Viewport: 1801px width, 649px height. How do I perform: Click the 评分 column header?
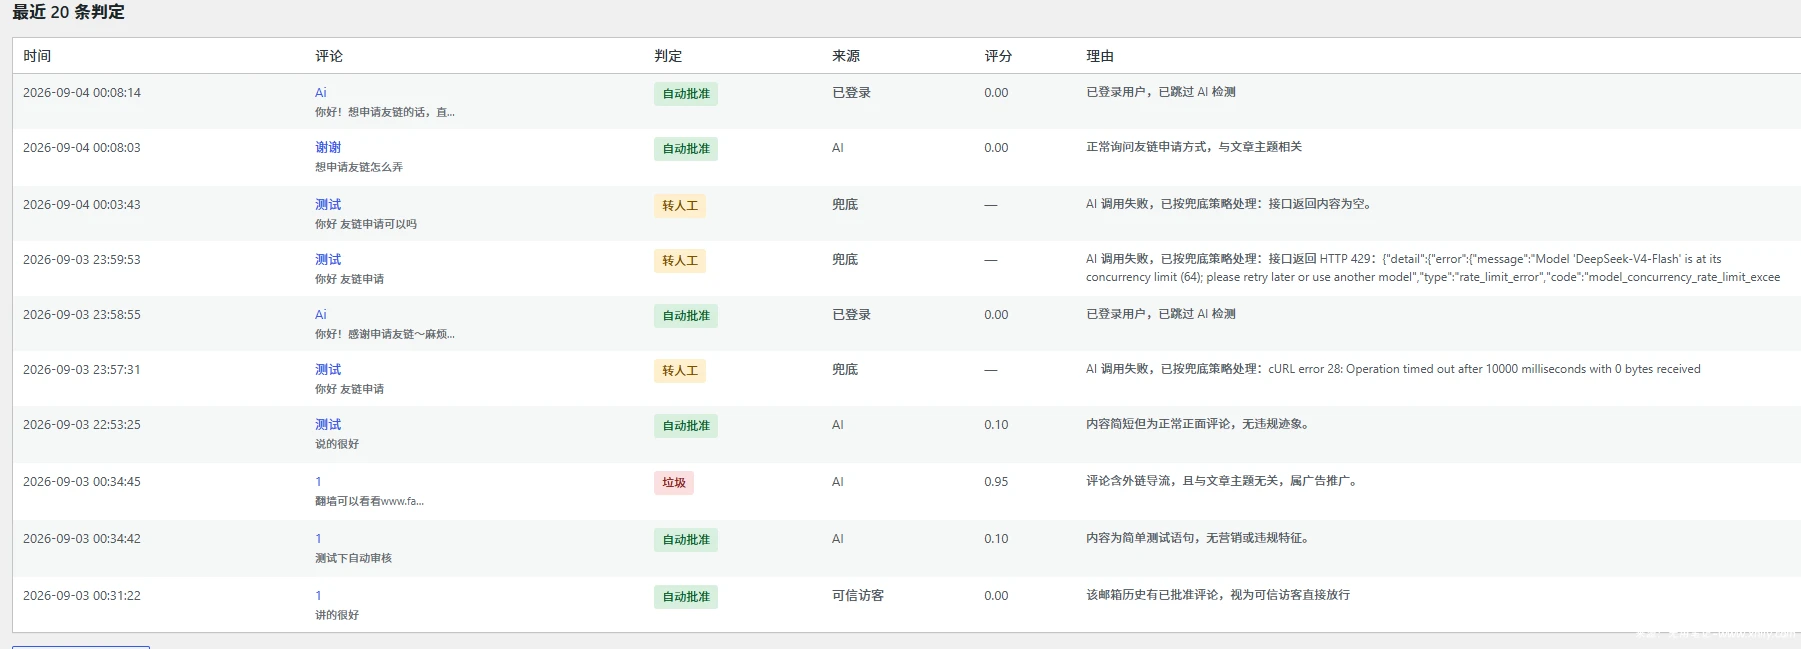click(x=998, y=56)
